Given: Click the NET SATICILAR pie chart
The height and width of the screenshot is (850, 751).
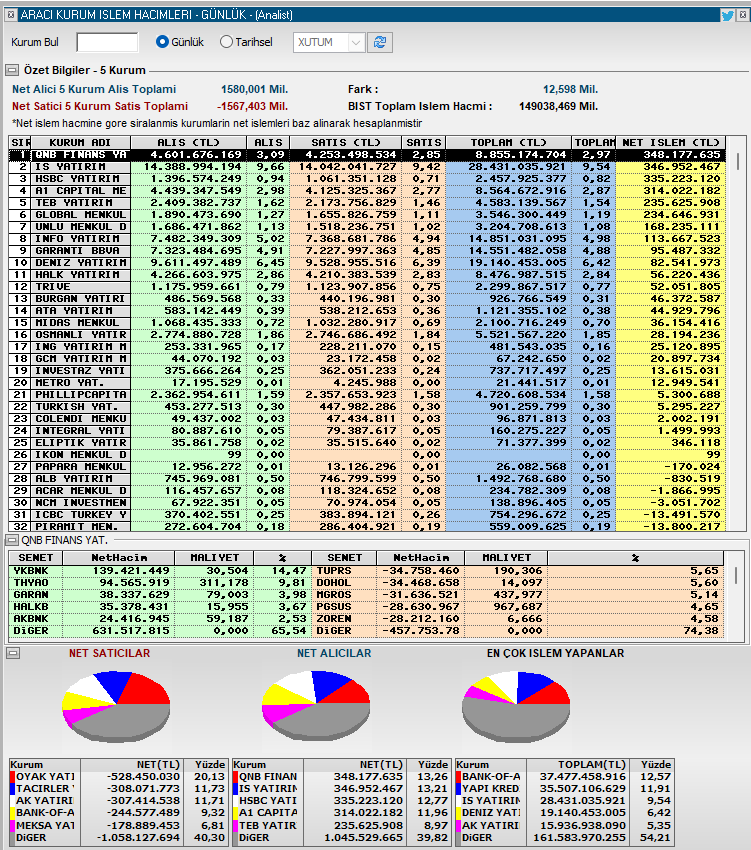Looking at the screenshot, I should [117, 705].
